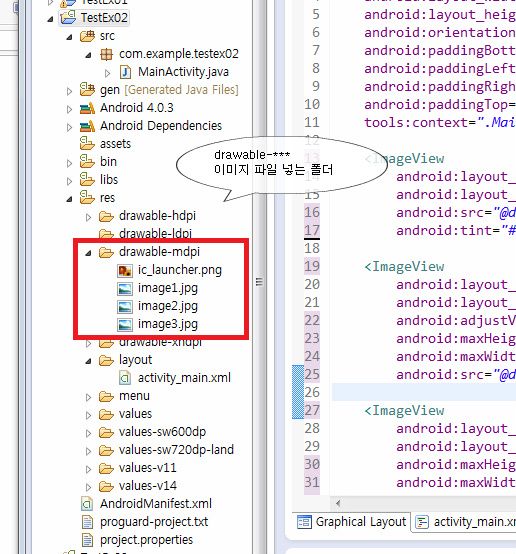The image size is (516, 554).
Task: Click the editor horizontal scrollbar left arrow
Action: click(x=338, y=503)
